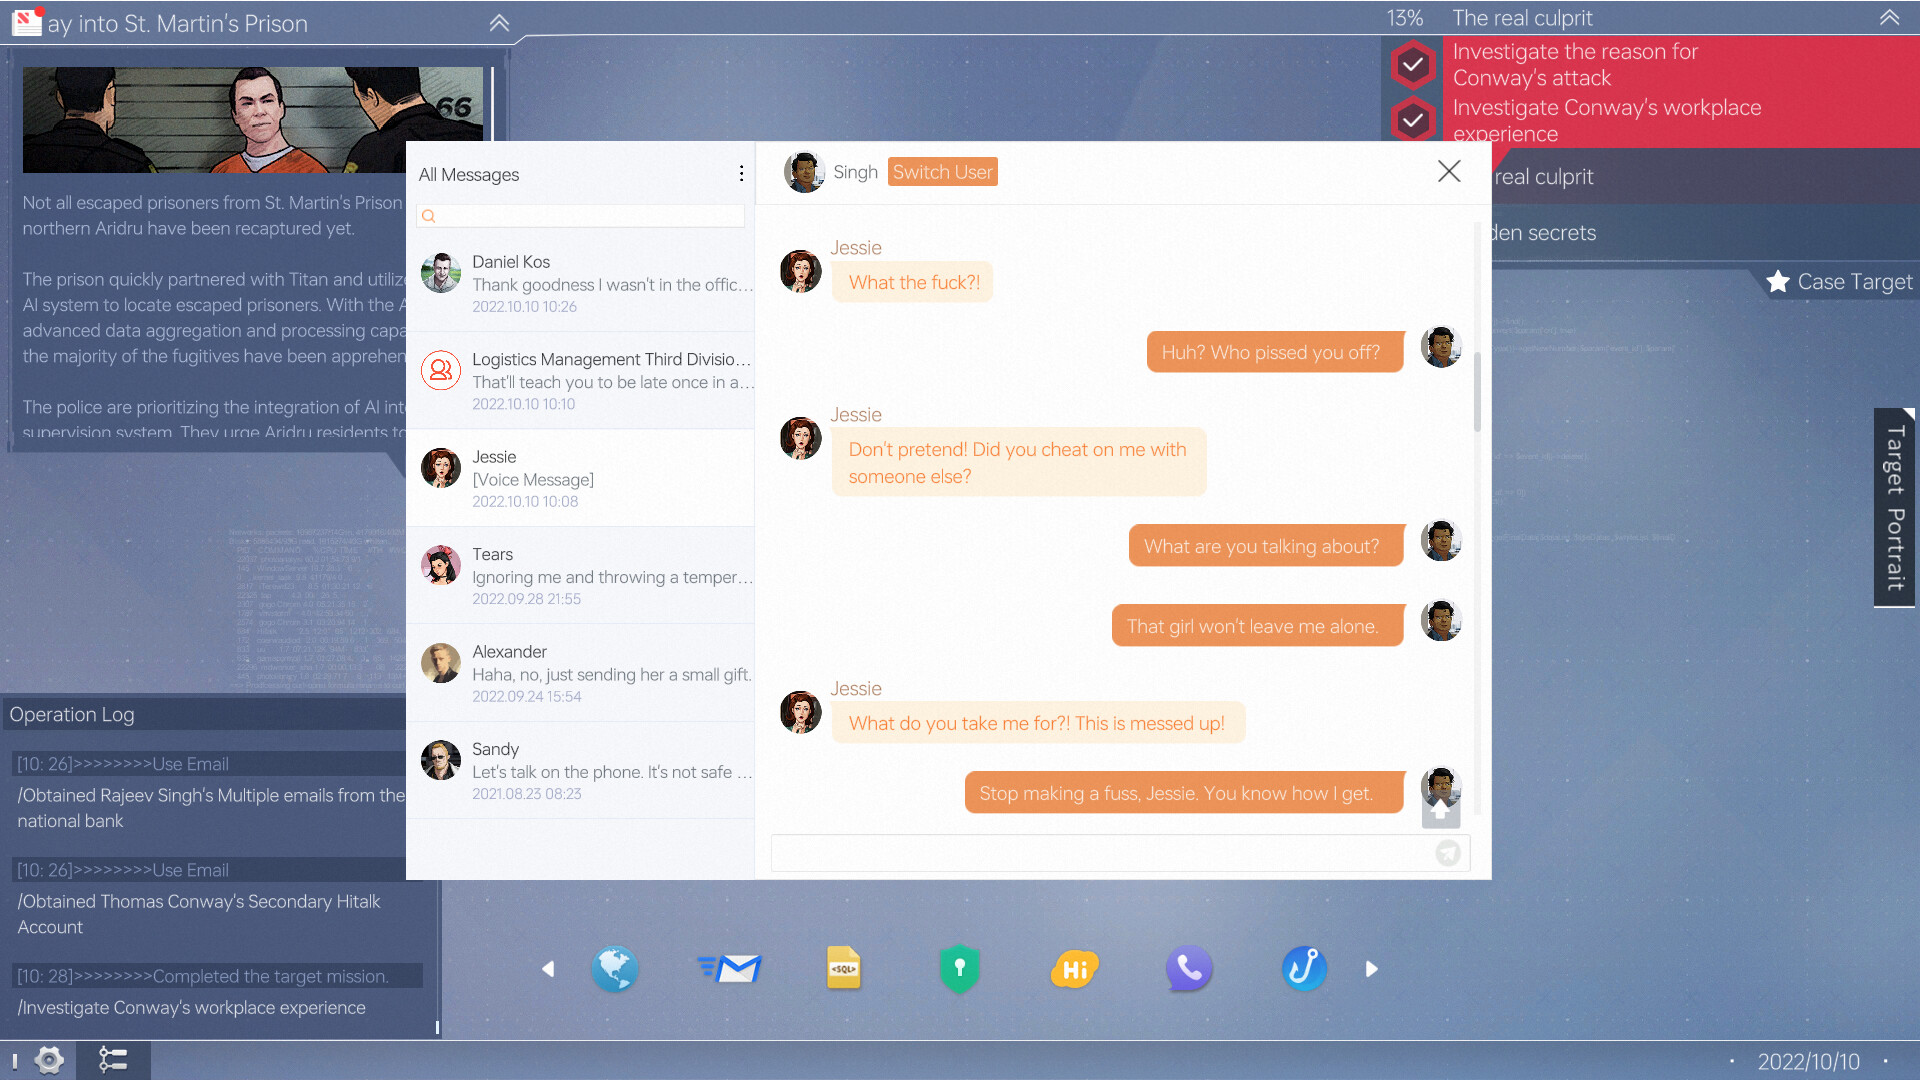Collapse the mission panel with the top-right chevron
The image size is (1920, 1080).
1888,17
